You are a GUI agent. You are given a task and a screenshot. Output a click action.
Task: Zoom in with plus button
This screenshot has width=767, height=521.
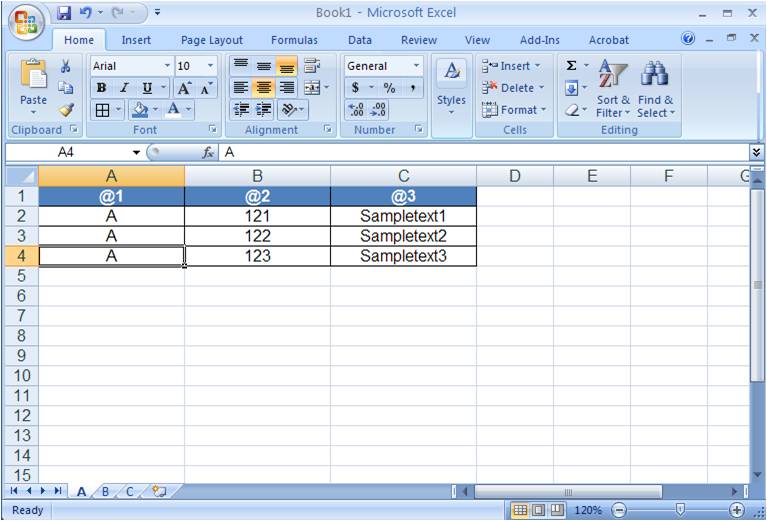737,510
